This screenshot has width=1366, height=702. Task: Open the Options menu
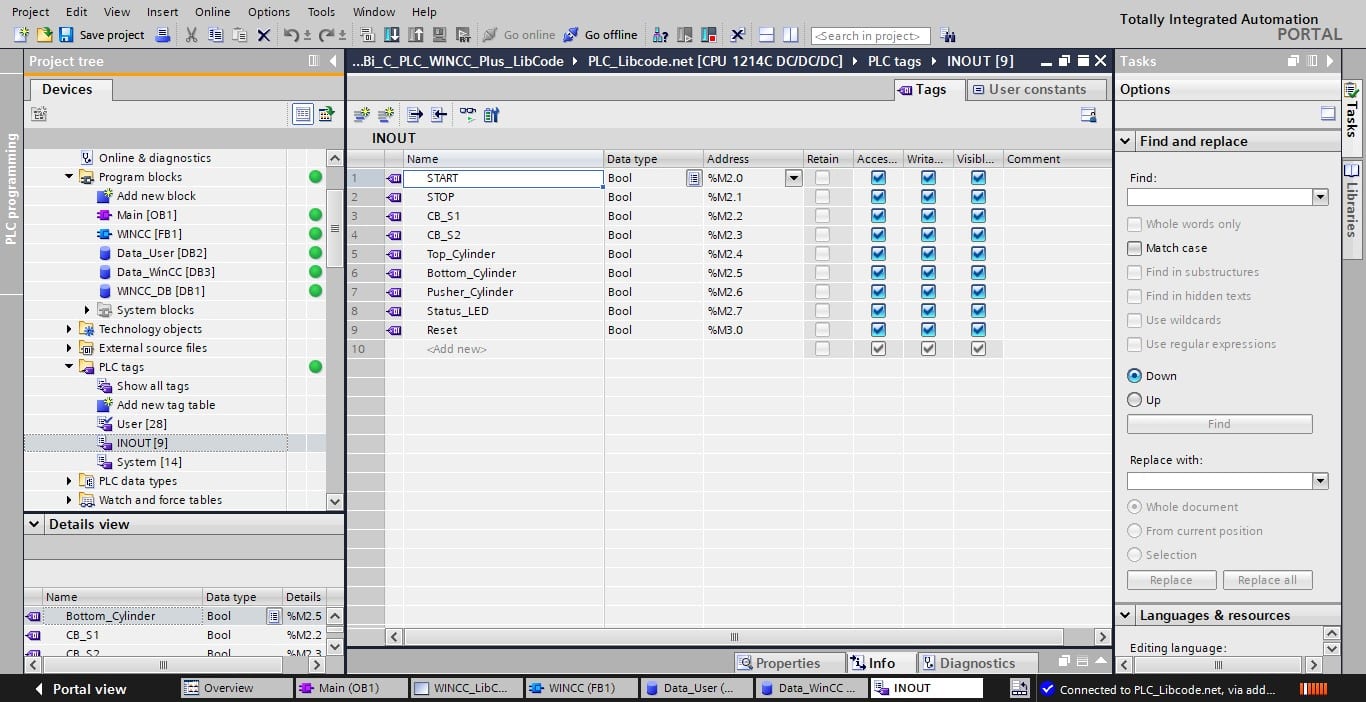click(x=269, y=12)
